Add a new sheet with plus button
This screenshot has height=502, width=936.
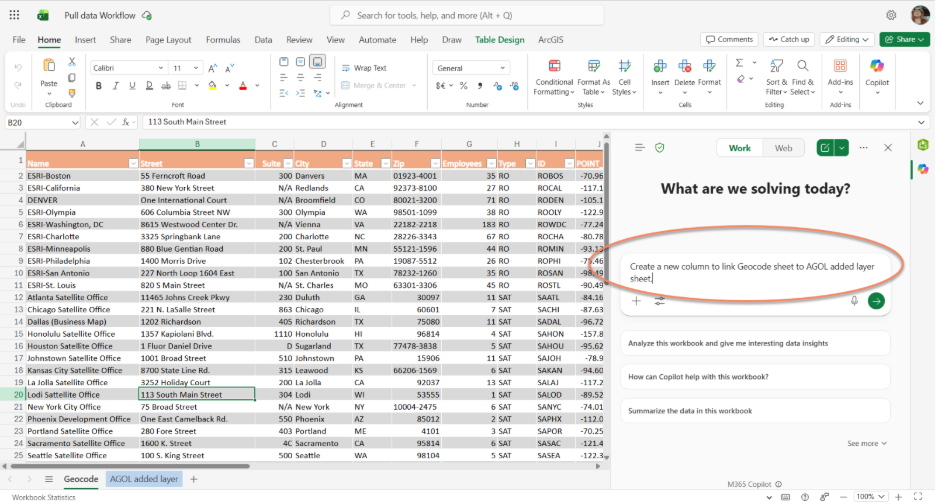pyautogui.click(x=193, y=479)
